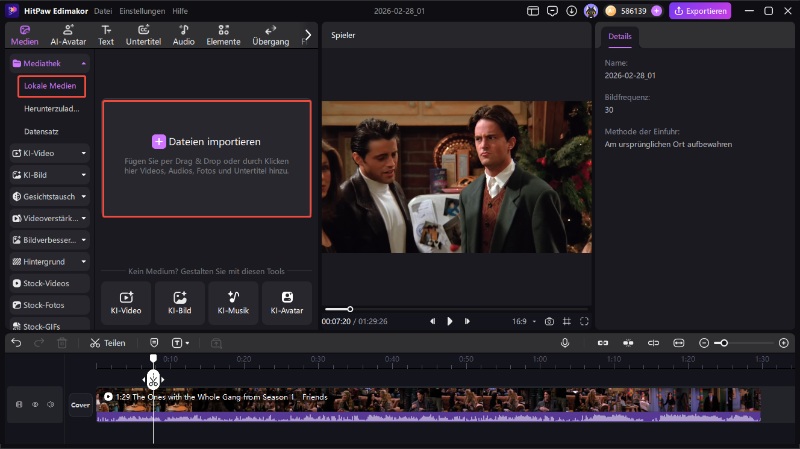This screenshot has width=800, height=449.
Task: Open the KI-Musik tool
Action: tap(233, 302)
